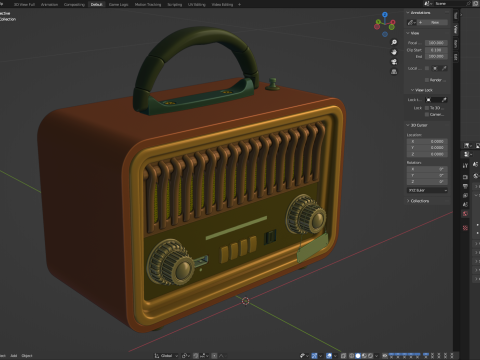Enable the Render Region checkbox
Image resolution: width=480 pixels, height=360 pixels.
(x=427, y=80)
